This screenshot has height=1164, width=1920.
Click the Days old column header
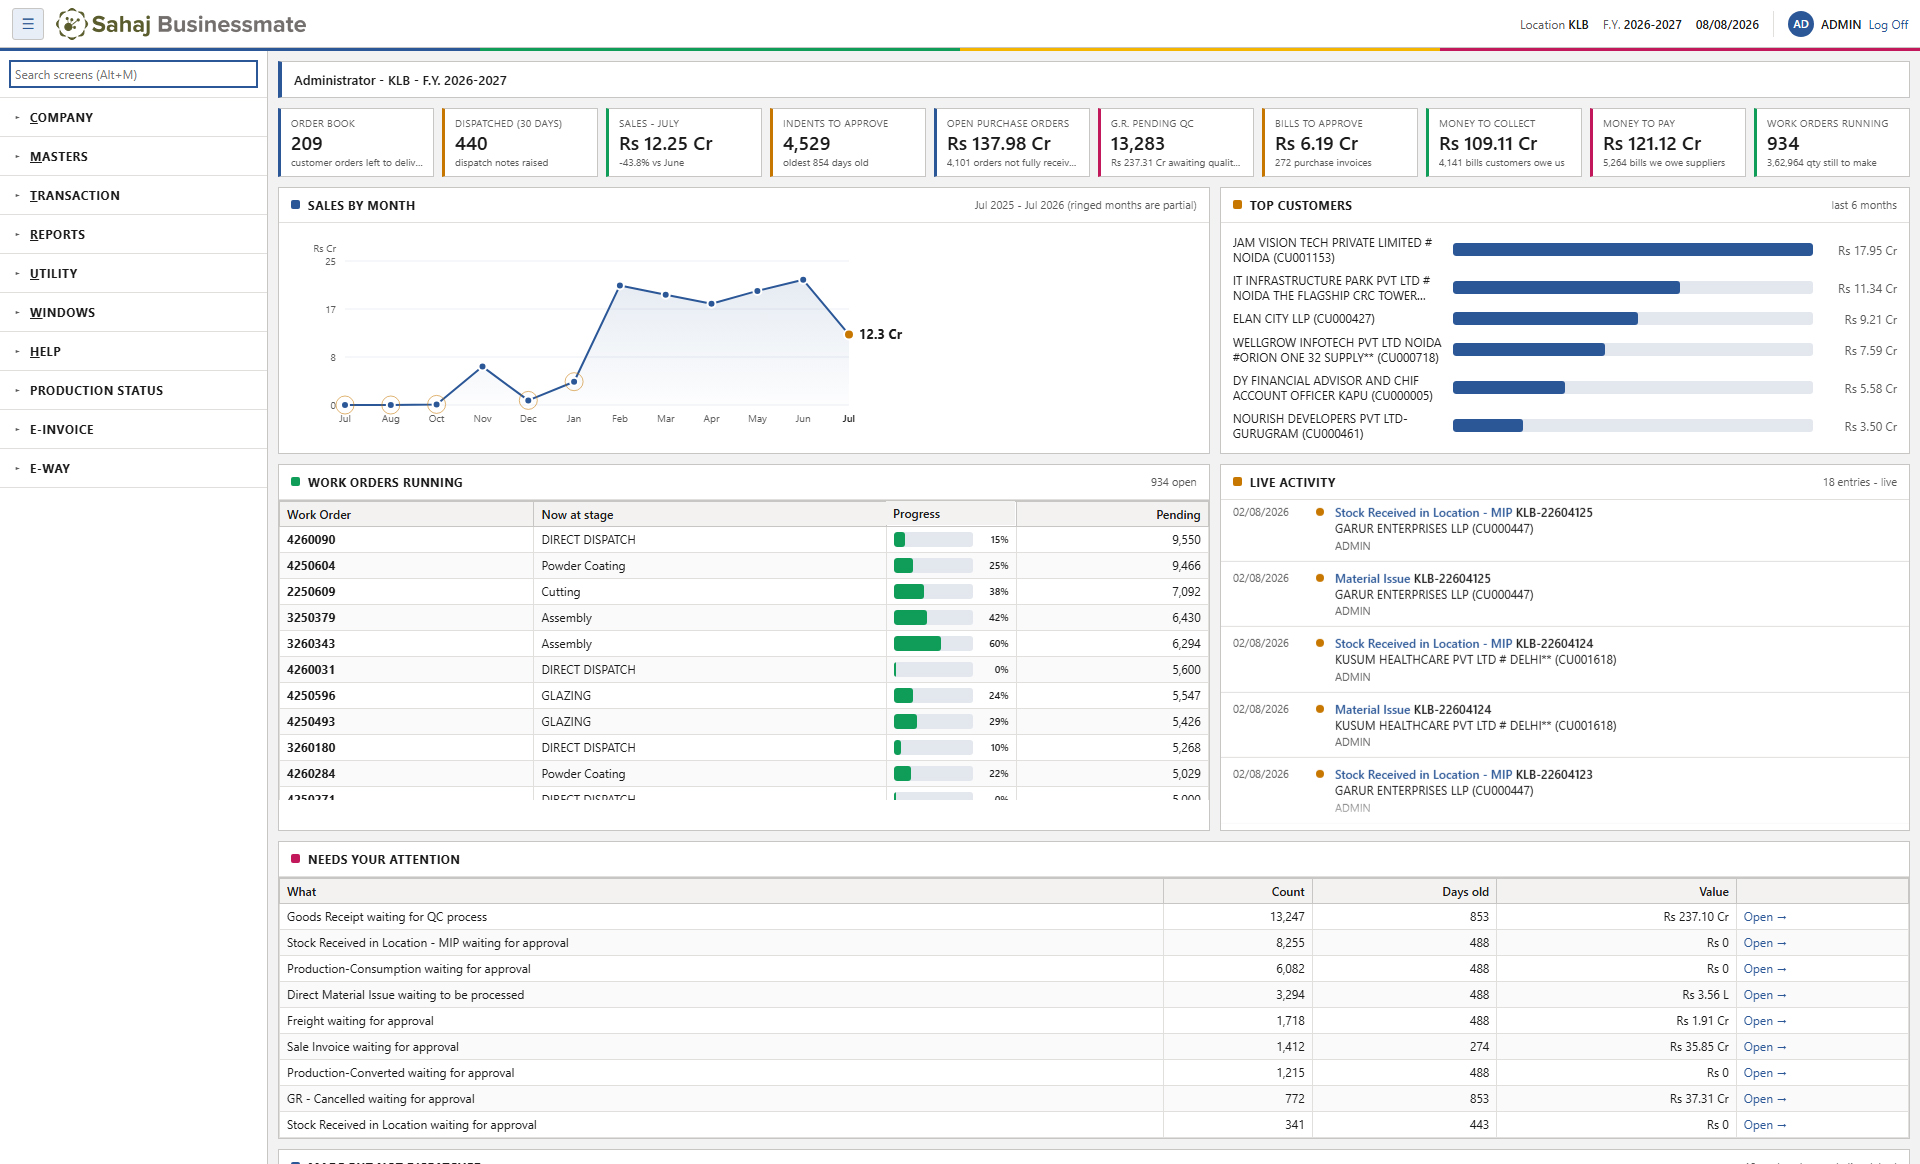tap(1404, 891)
